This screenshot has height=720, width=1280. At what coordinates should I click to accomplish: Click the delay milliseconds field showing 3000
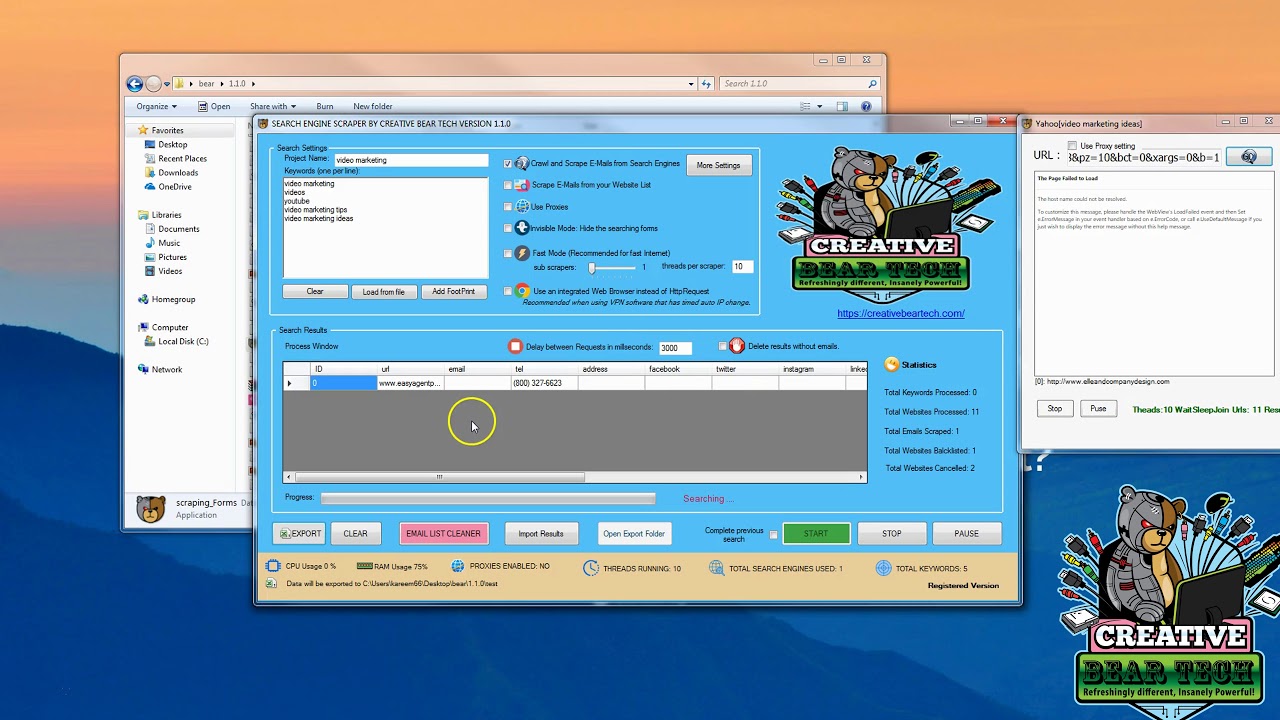click(675, 348)
